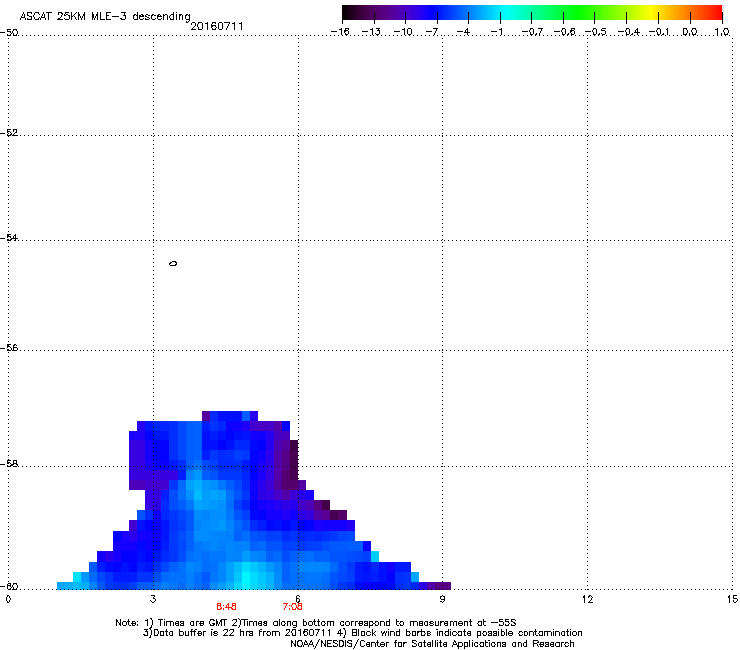Select the color bar label '-0.4'
The width and height of the screenshot is (740, 650).
pos(628,32)
